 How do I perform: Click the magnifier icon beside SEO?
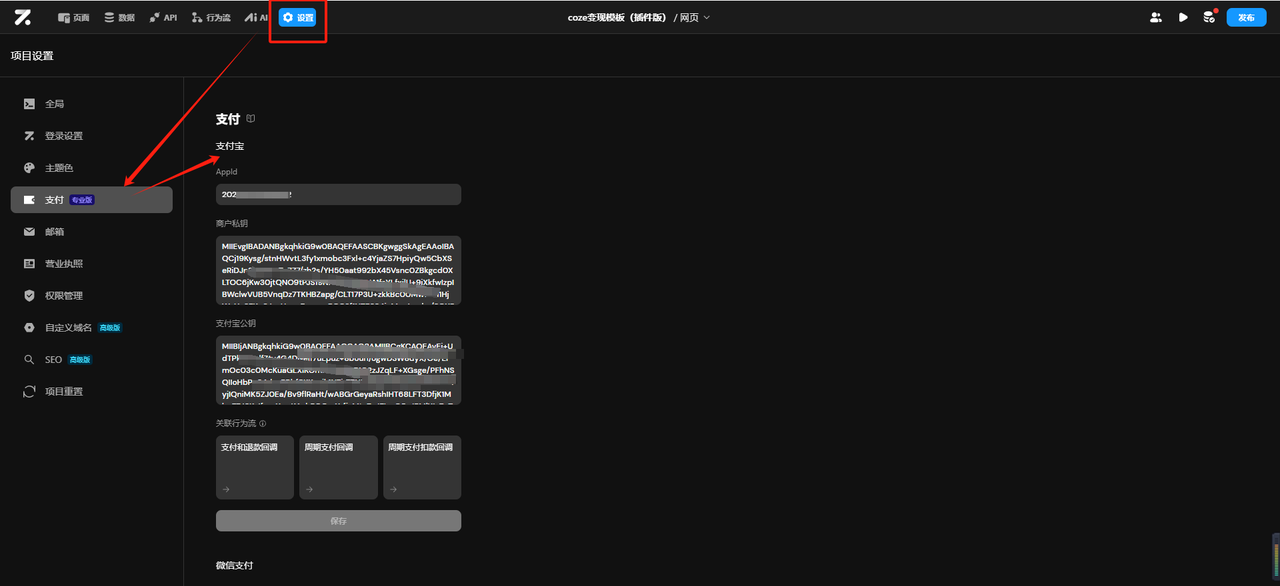(30, 360)
